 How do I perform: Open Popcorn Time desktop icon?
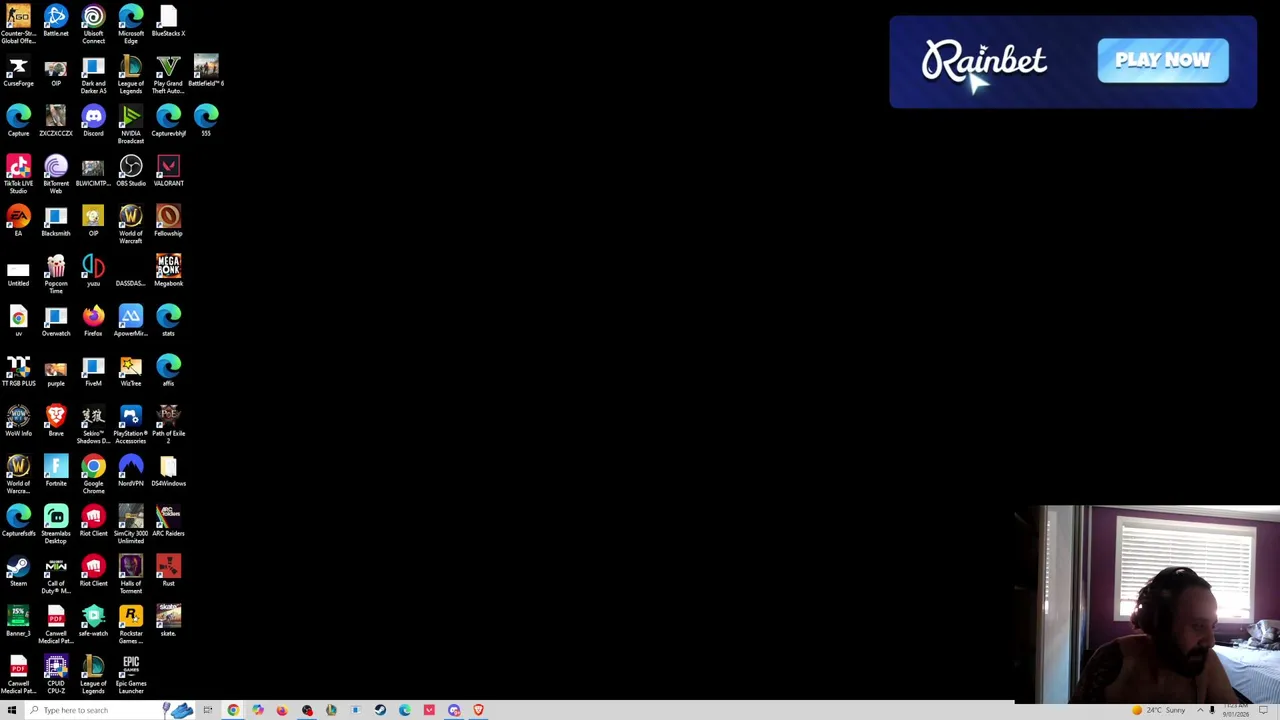click(56, 274)
